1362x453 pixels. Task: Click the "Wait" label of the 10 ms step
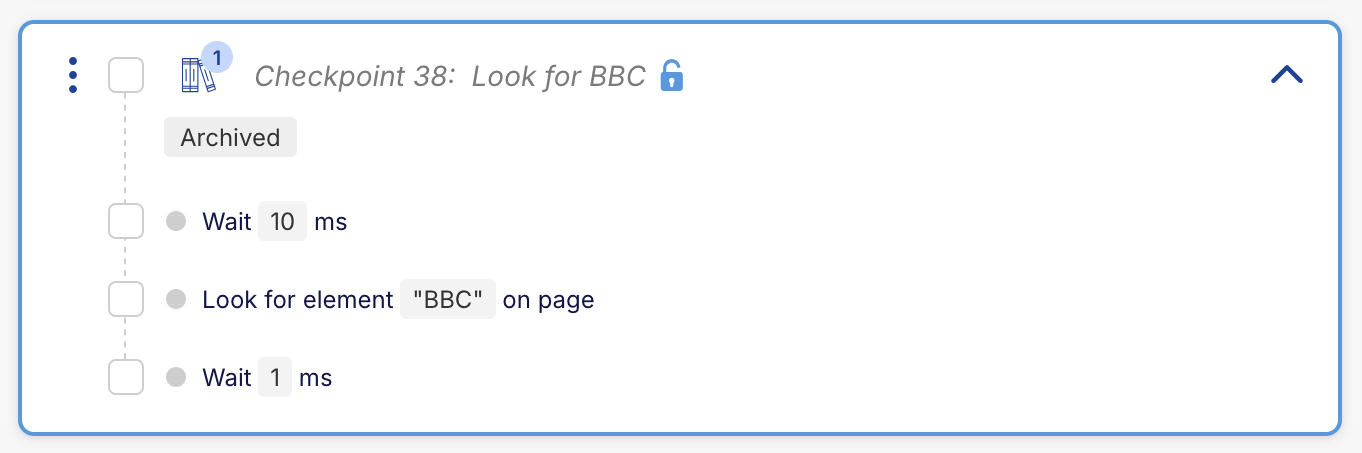226,221
